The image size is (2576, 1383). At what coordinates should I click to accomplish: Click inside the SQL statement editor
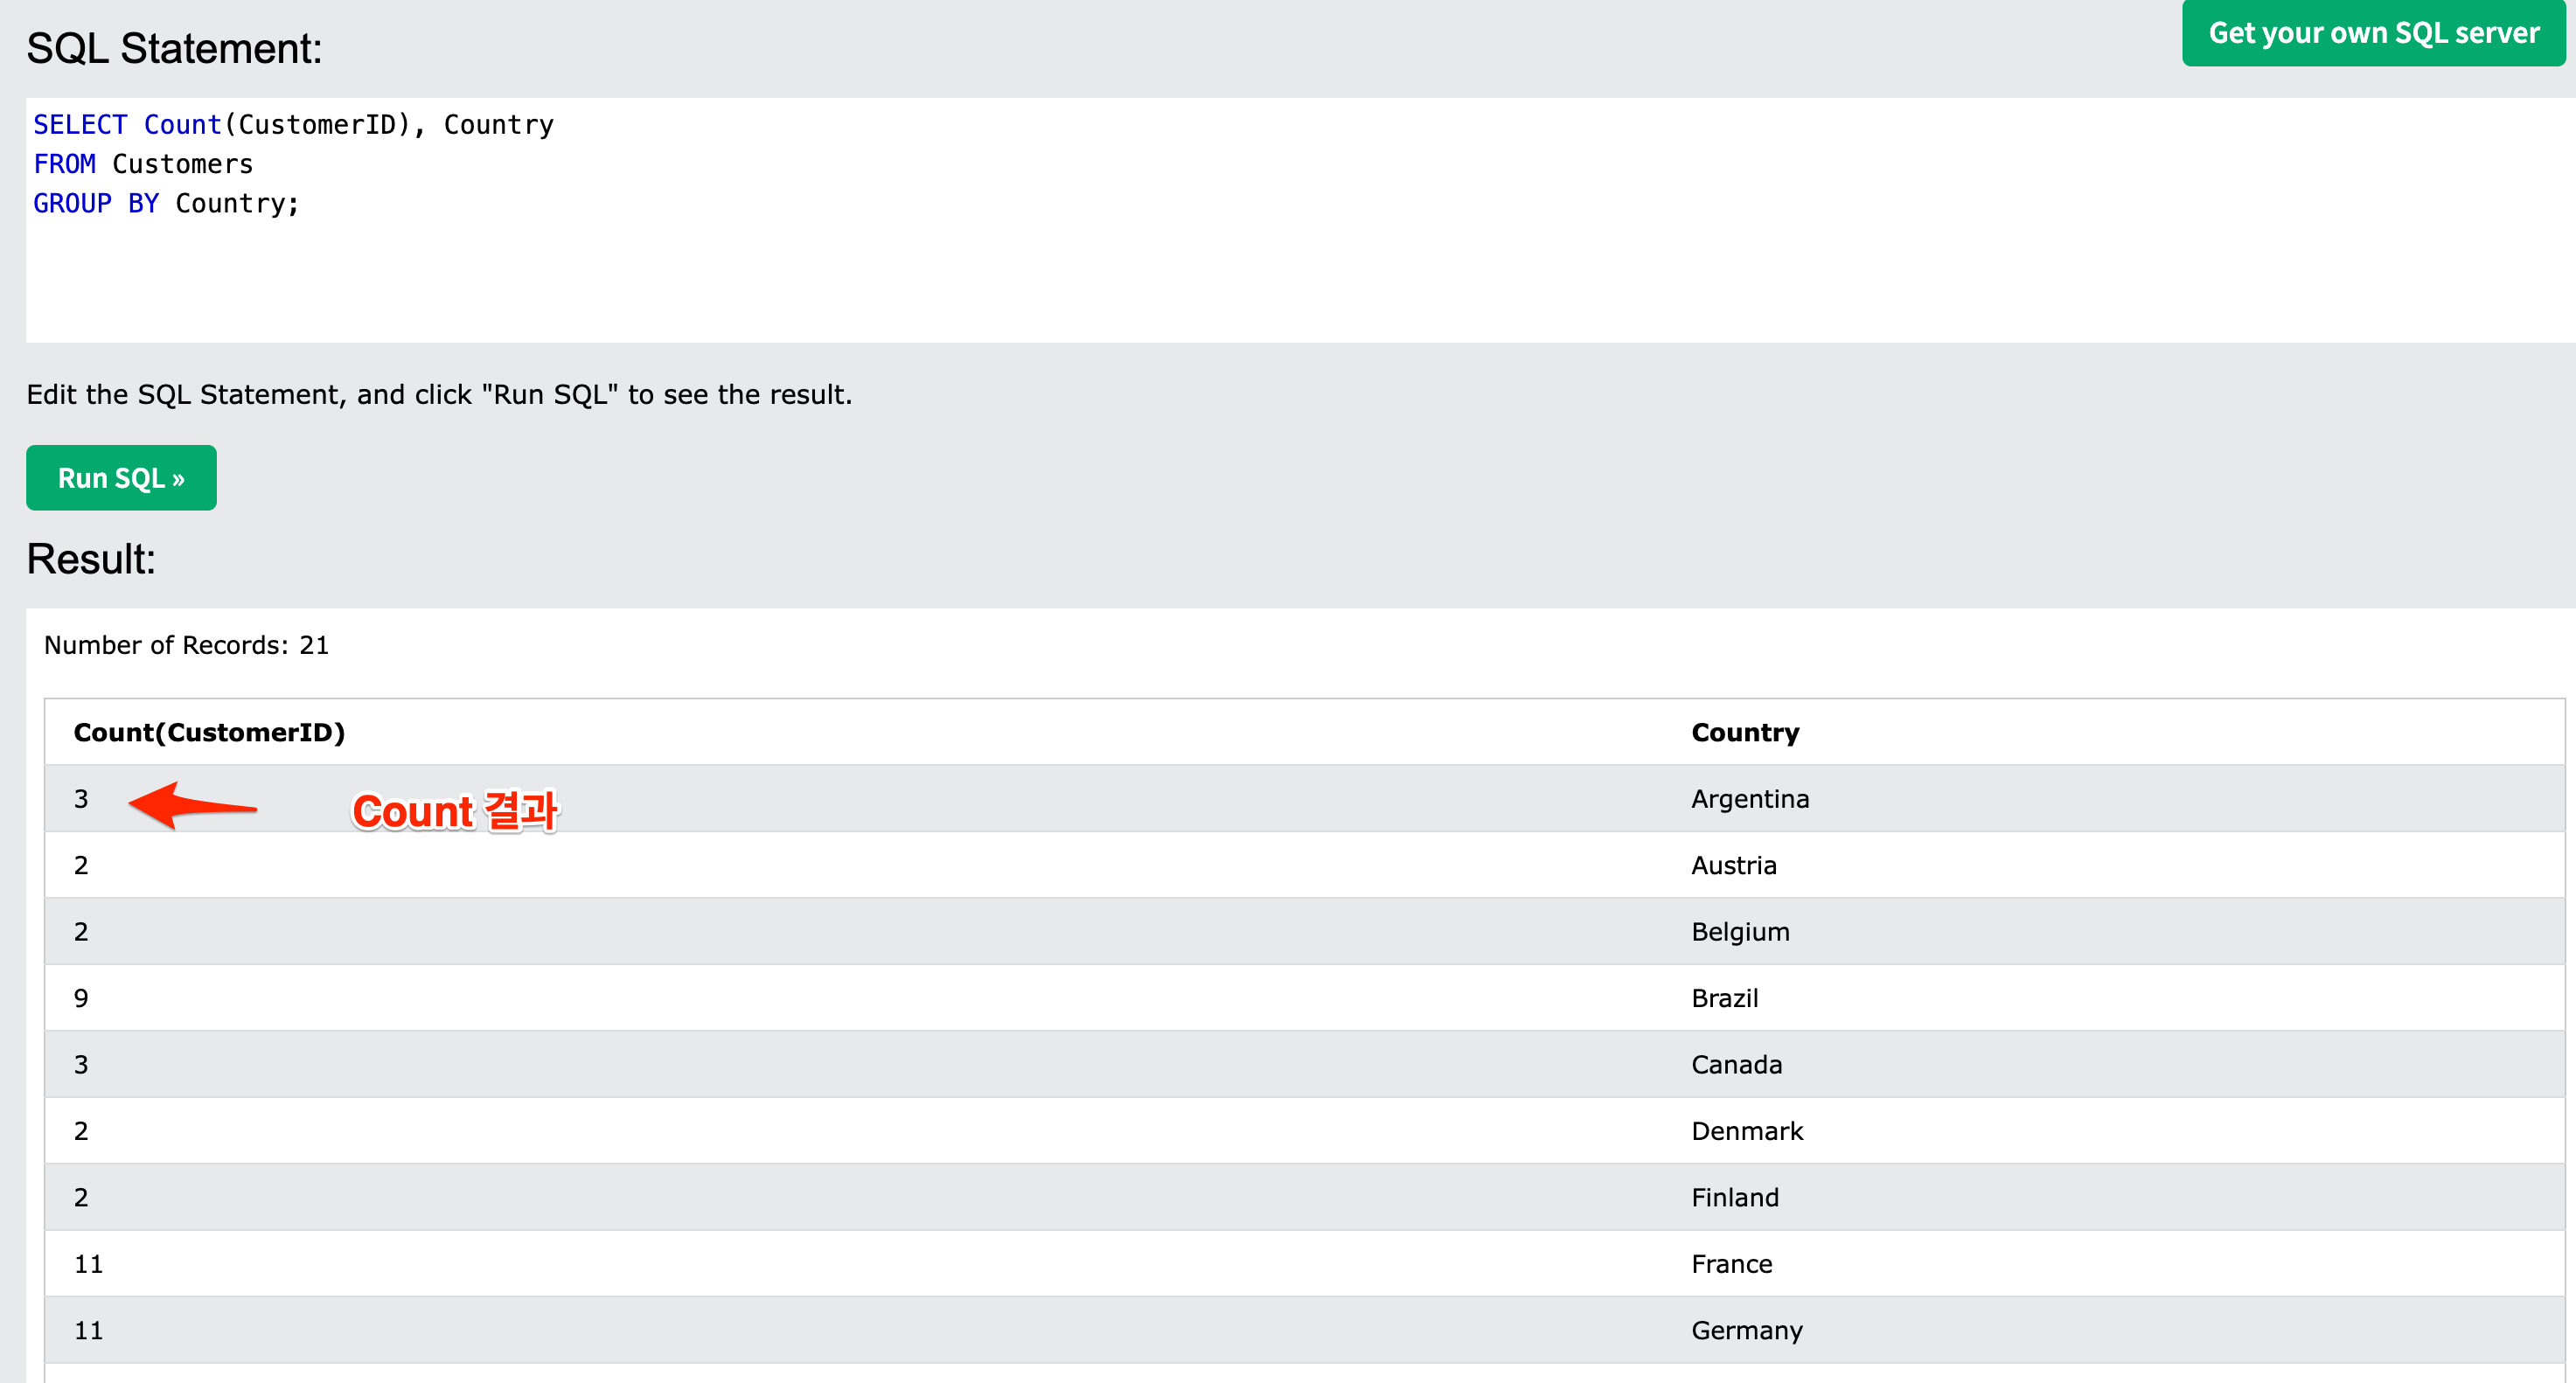[1200, 270]
